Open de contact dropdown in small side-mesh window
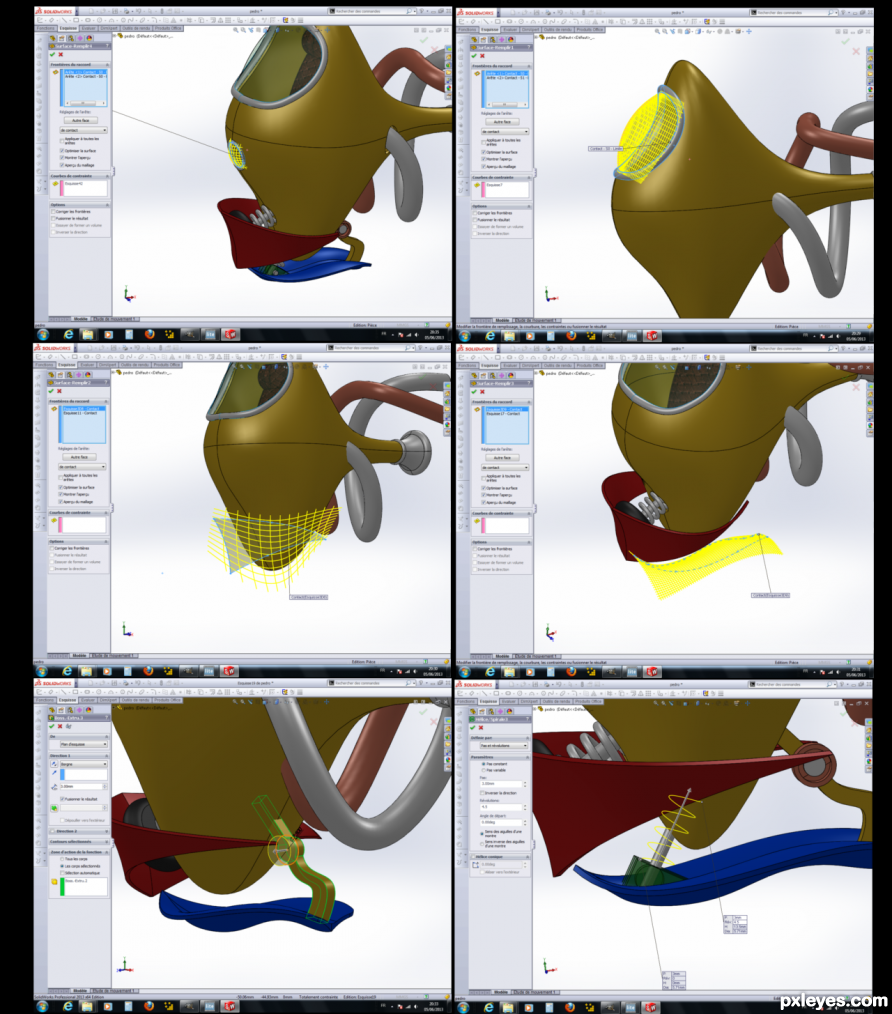 click(83, 130)
